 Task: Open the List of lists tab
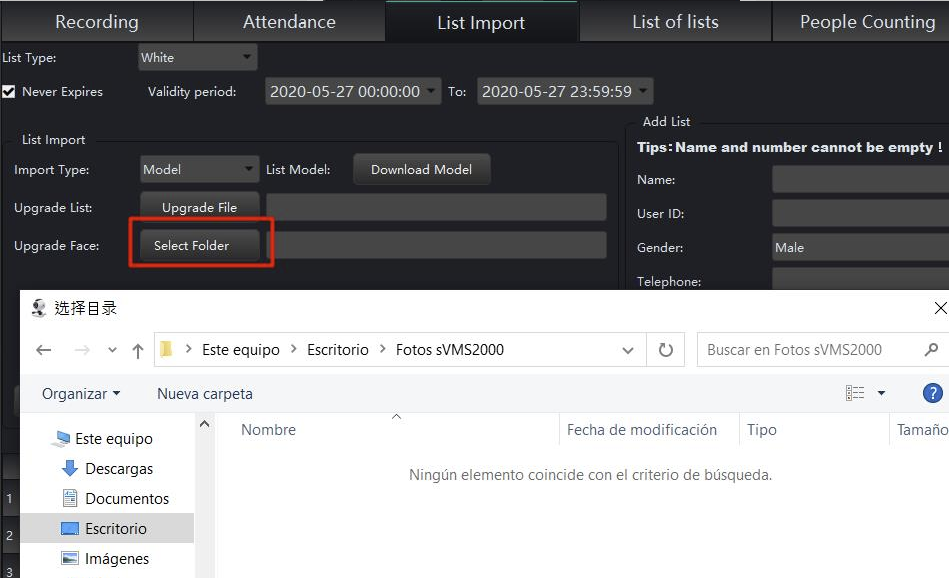coord(674,20)
